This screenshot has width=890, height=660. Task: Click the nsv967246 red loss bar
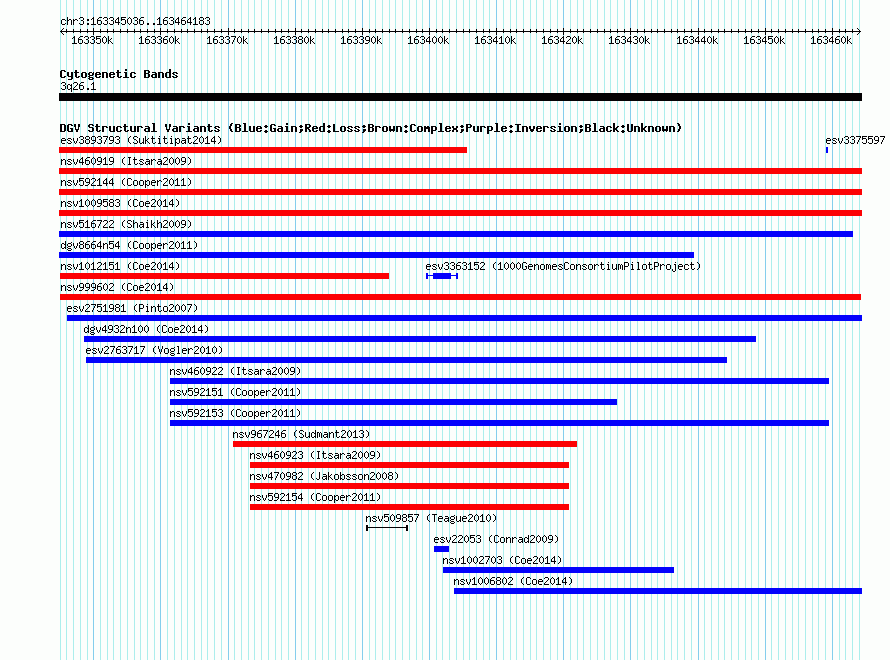coord(405,444)
